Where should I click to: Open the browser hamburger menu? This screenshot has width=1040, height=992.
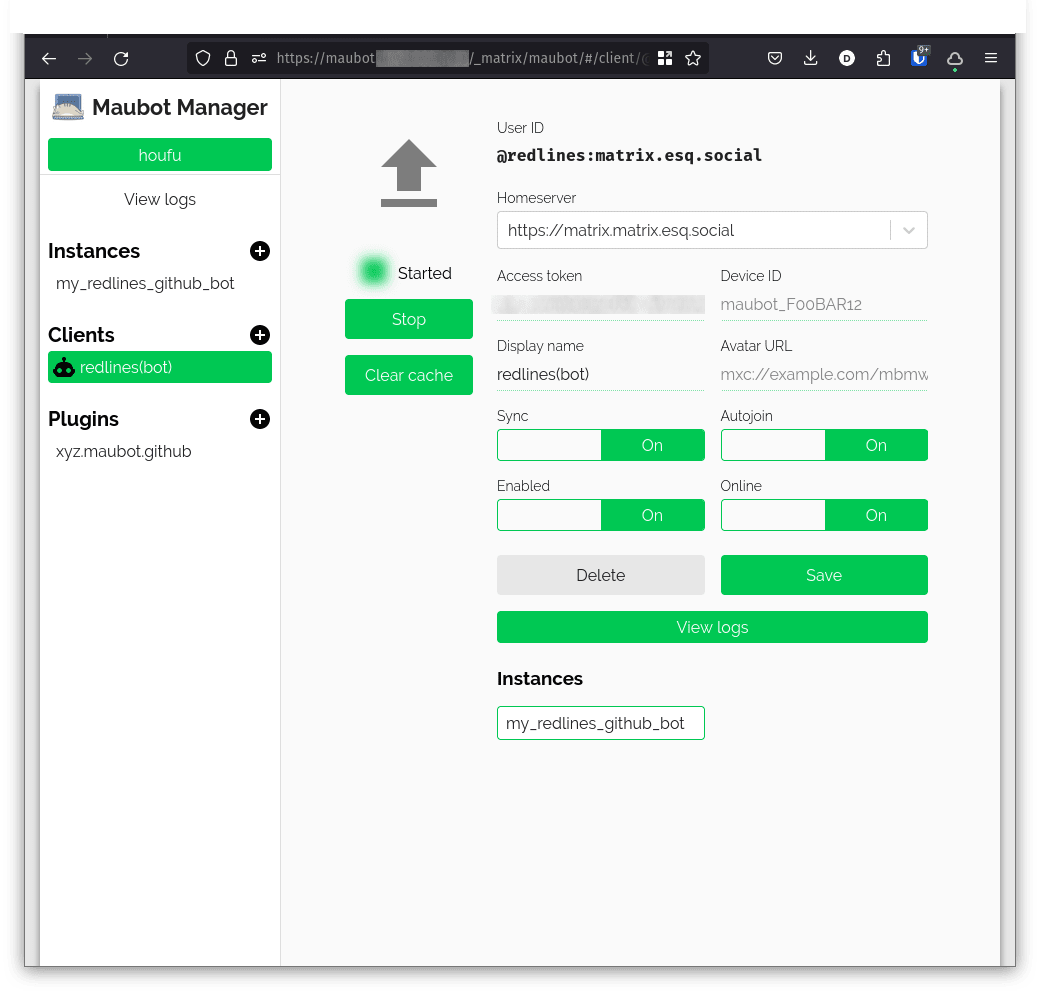tap(991, 58)
